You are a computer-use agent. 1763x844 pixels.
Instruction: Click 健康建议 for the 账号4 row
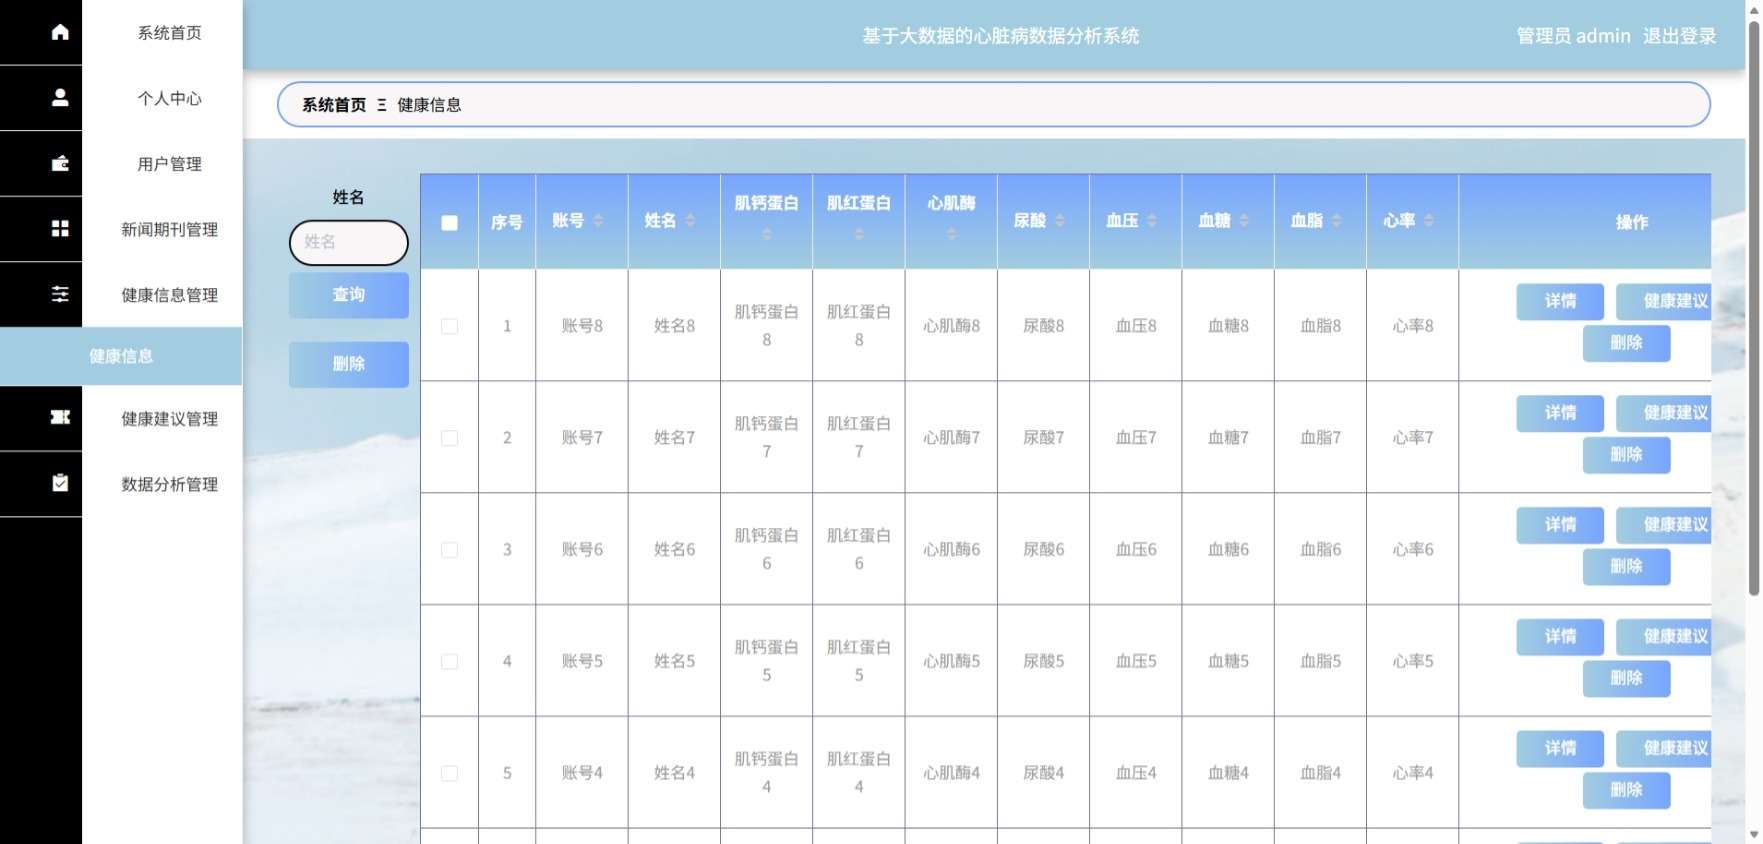click(x=1664, y=749)
